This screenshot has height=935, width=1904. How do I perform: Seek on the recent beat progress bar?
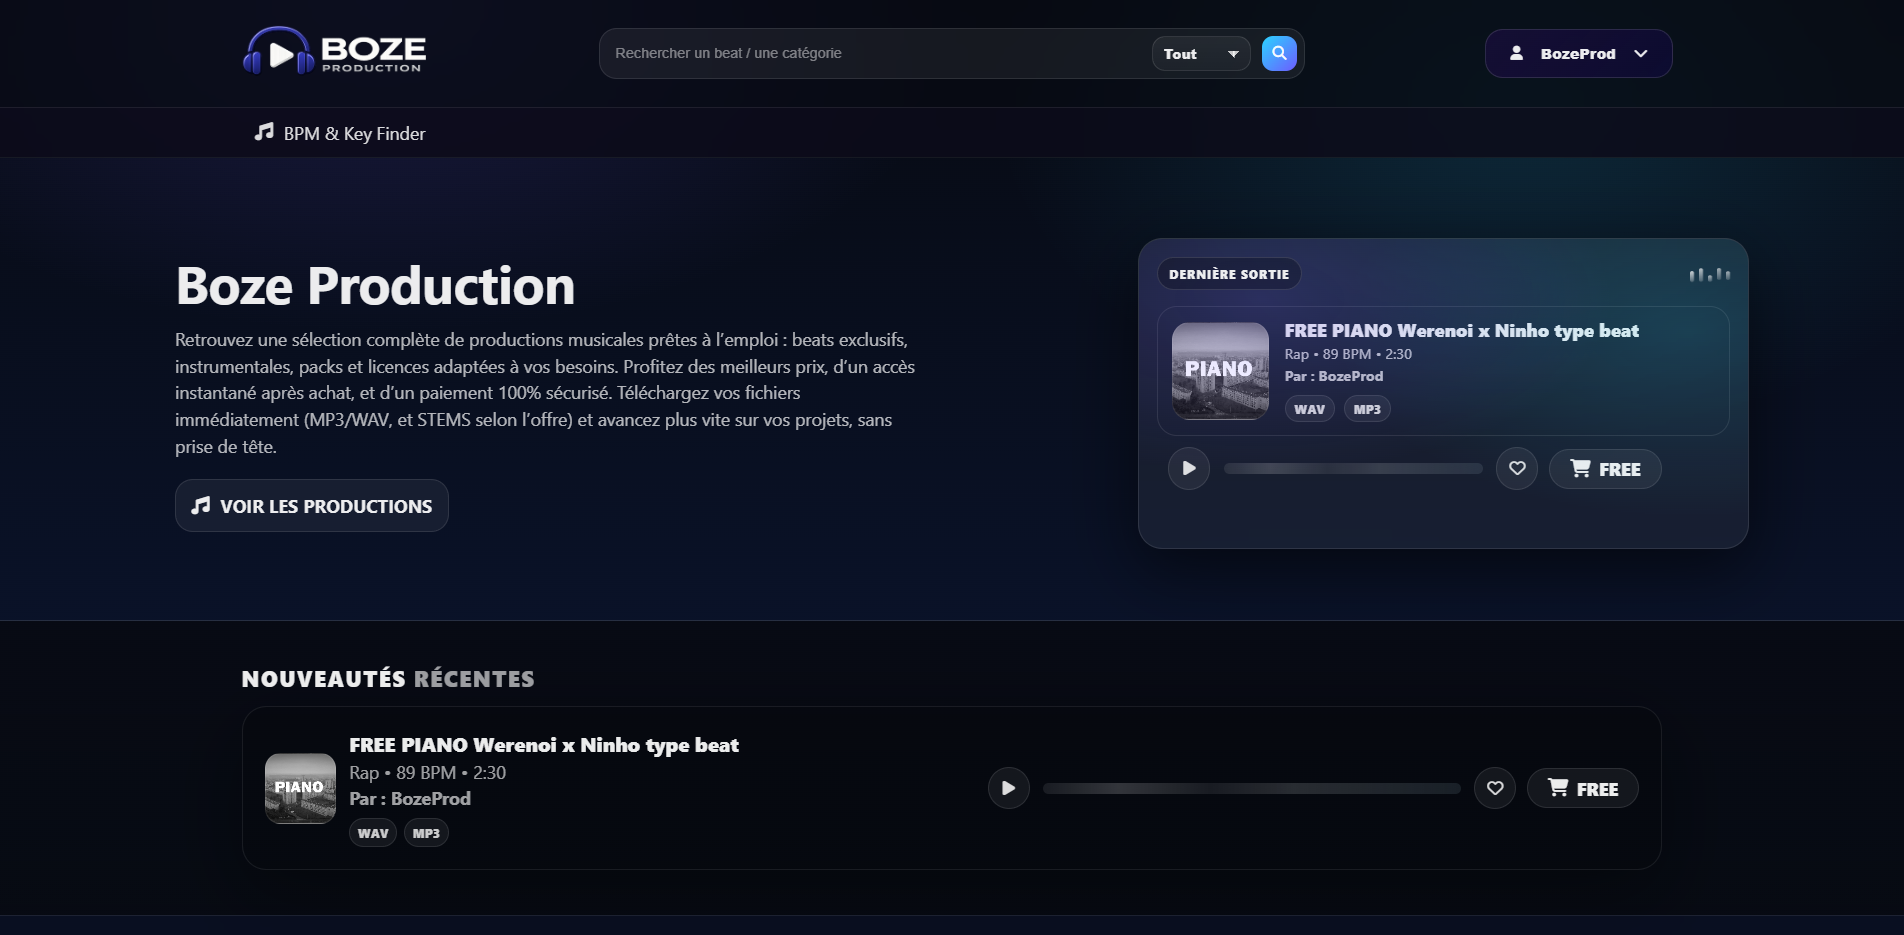click(x=1251, y=788)
